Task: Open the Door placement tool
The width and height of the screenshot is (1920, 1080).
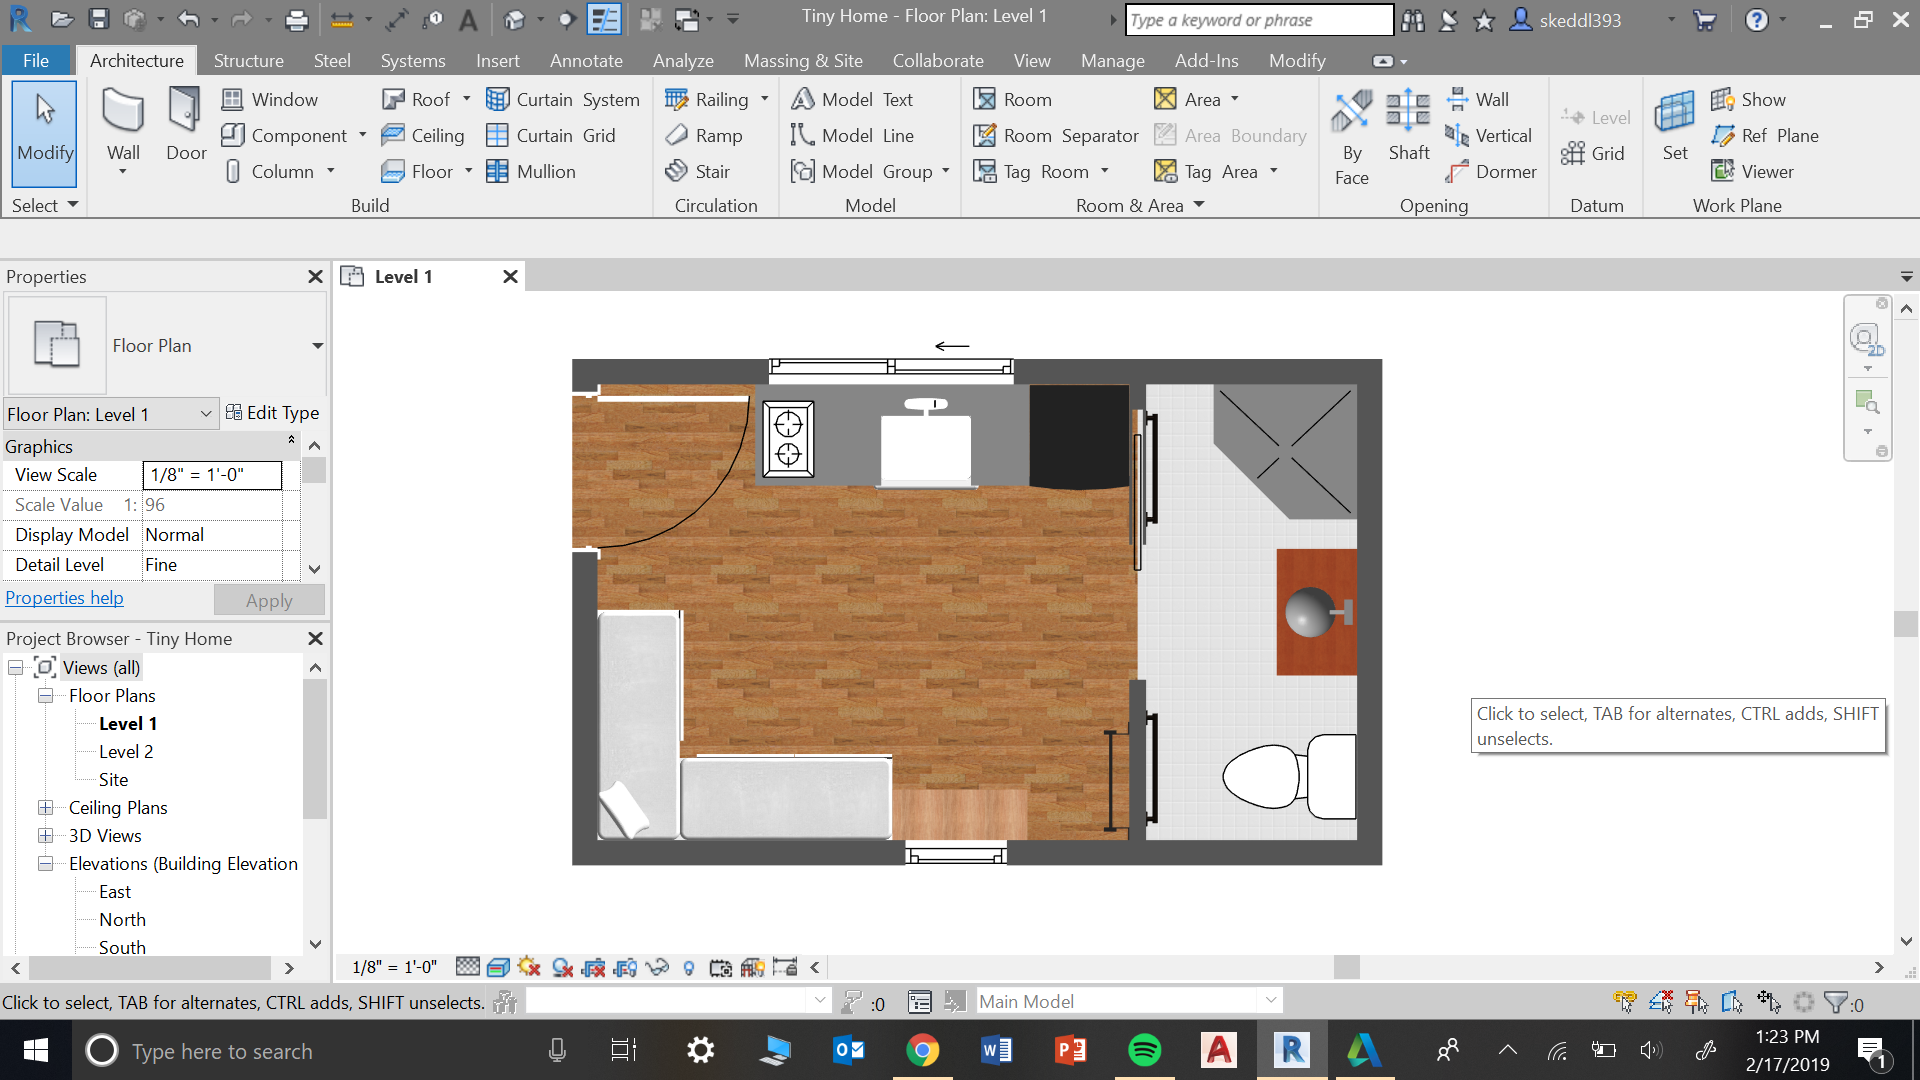Action: point(186,125)
